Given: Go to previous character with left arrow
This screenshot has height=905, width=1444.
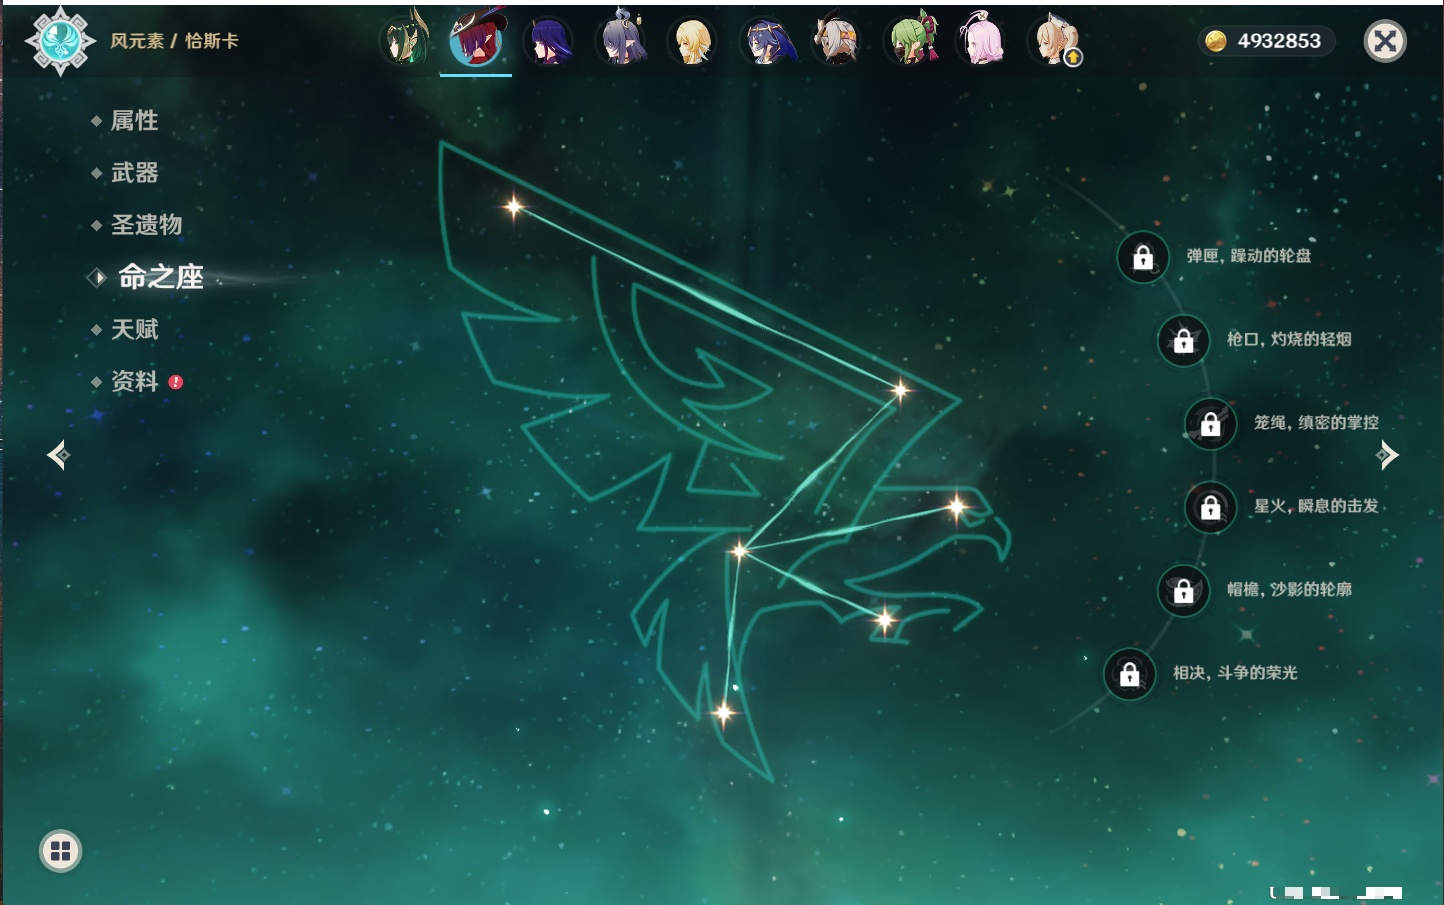Looking at the screenshot, I should point(58,455).
